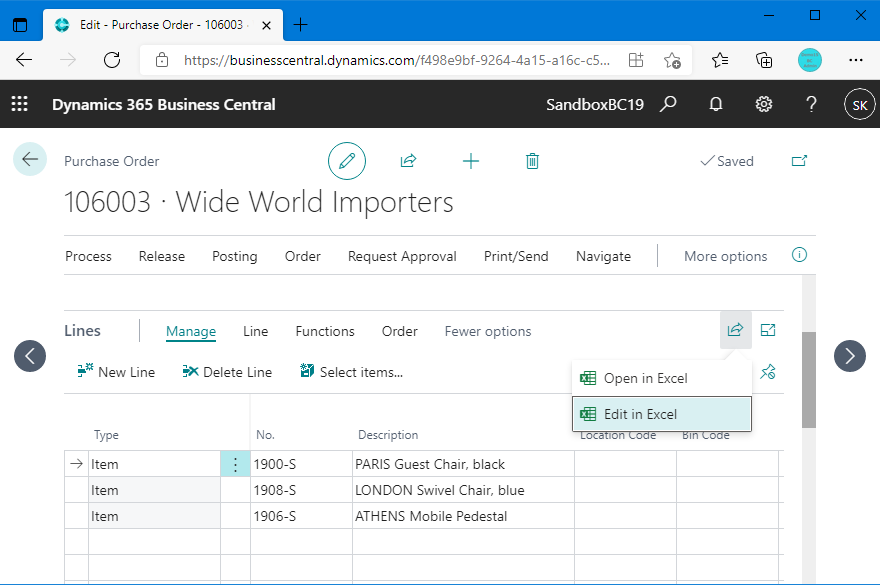This screenshot has width=880, height=585.
Task: Click the search magnifier icon
Action: click(668, 104)
